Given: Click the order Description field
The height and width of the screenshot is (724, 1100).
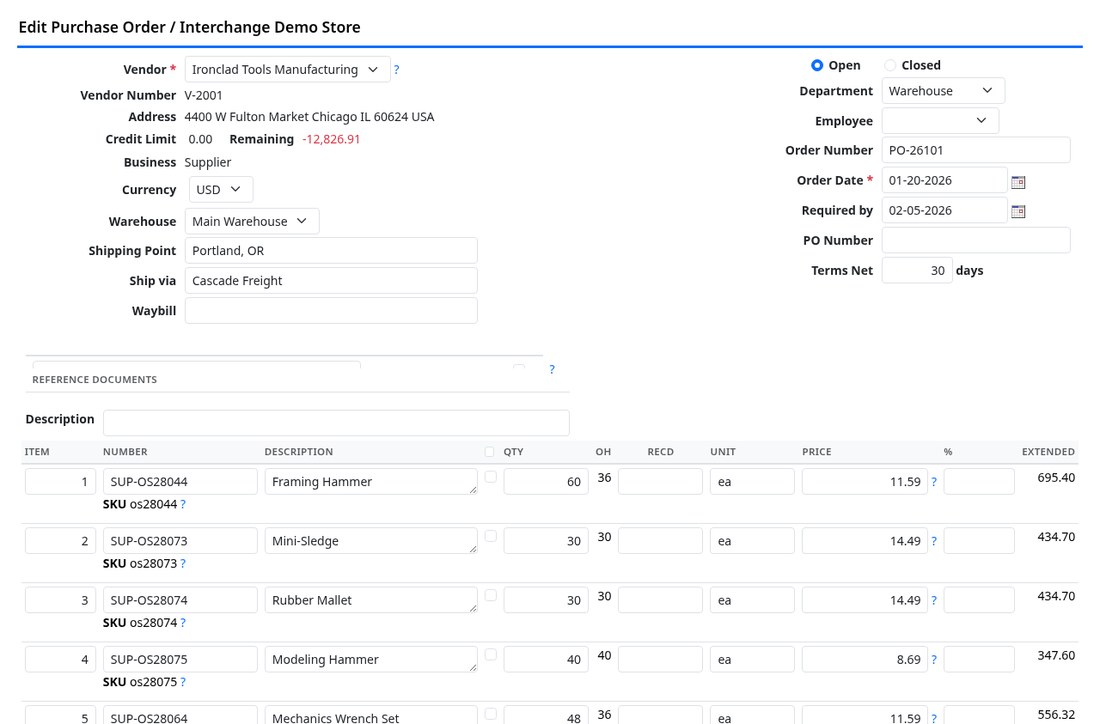Looking at the screenshot, I should click(336, 422).
